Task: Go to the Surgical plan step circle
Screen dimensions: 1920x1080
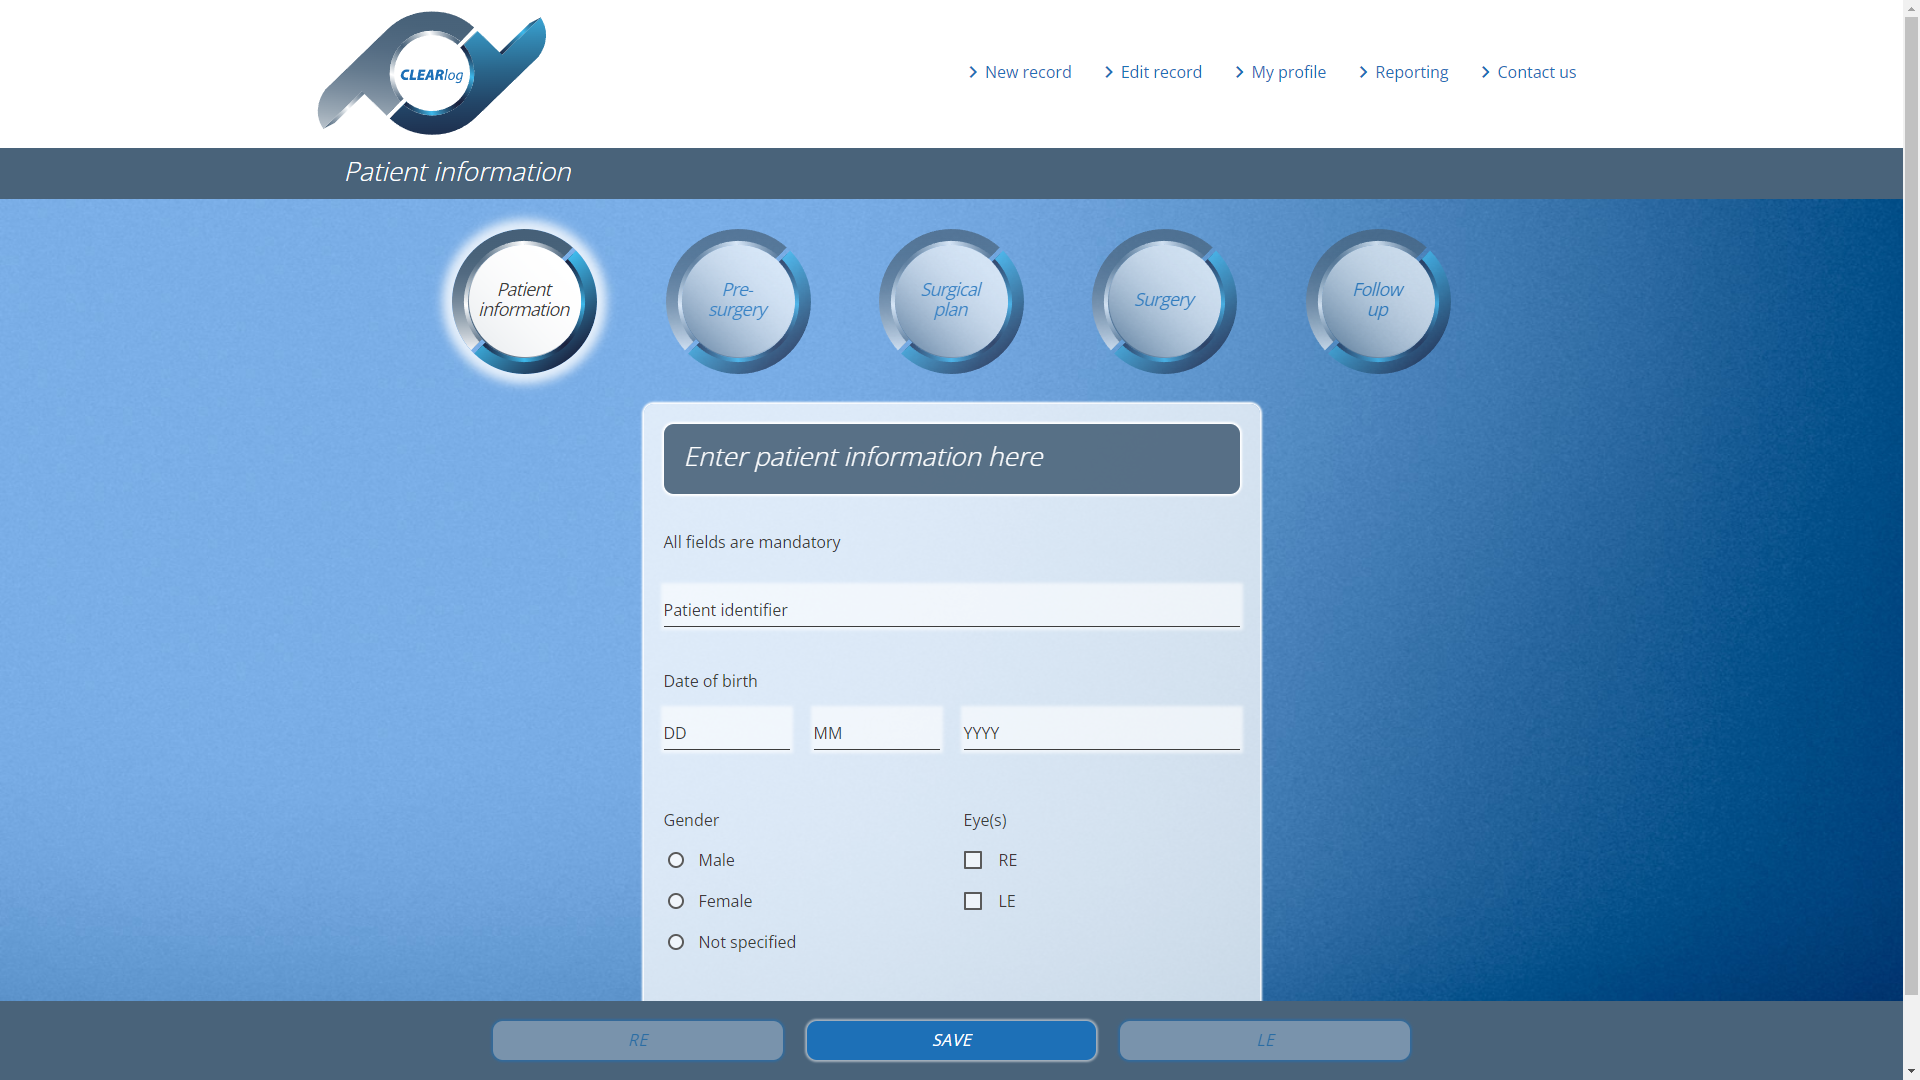Action: [951, 301]
